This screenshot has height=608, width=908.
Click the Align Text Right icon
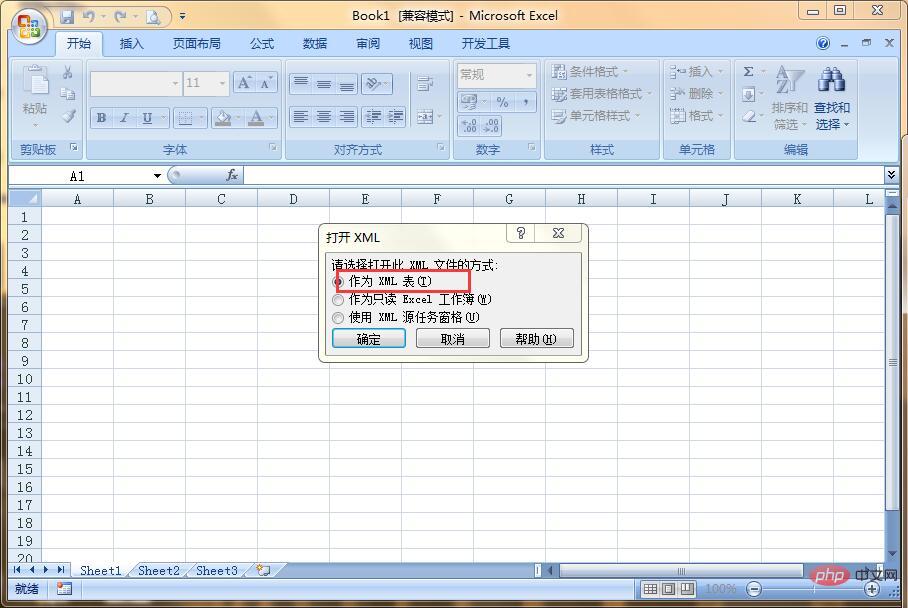pyautogui.click(x=347, y=117)
